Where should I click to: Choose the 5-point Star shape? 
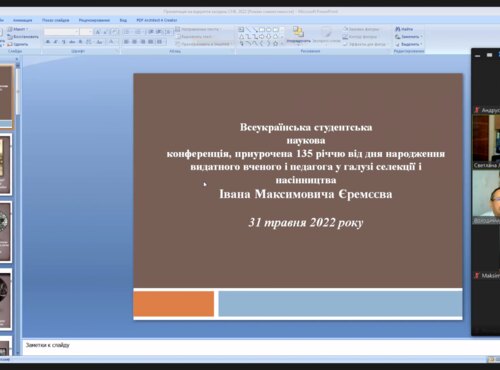[276, 44]
